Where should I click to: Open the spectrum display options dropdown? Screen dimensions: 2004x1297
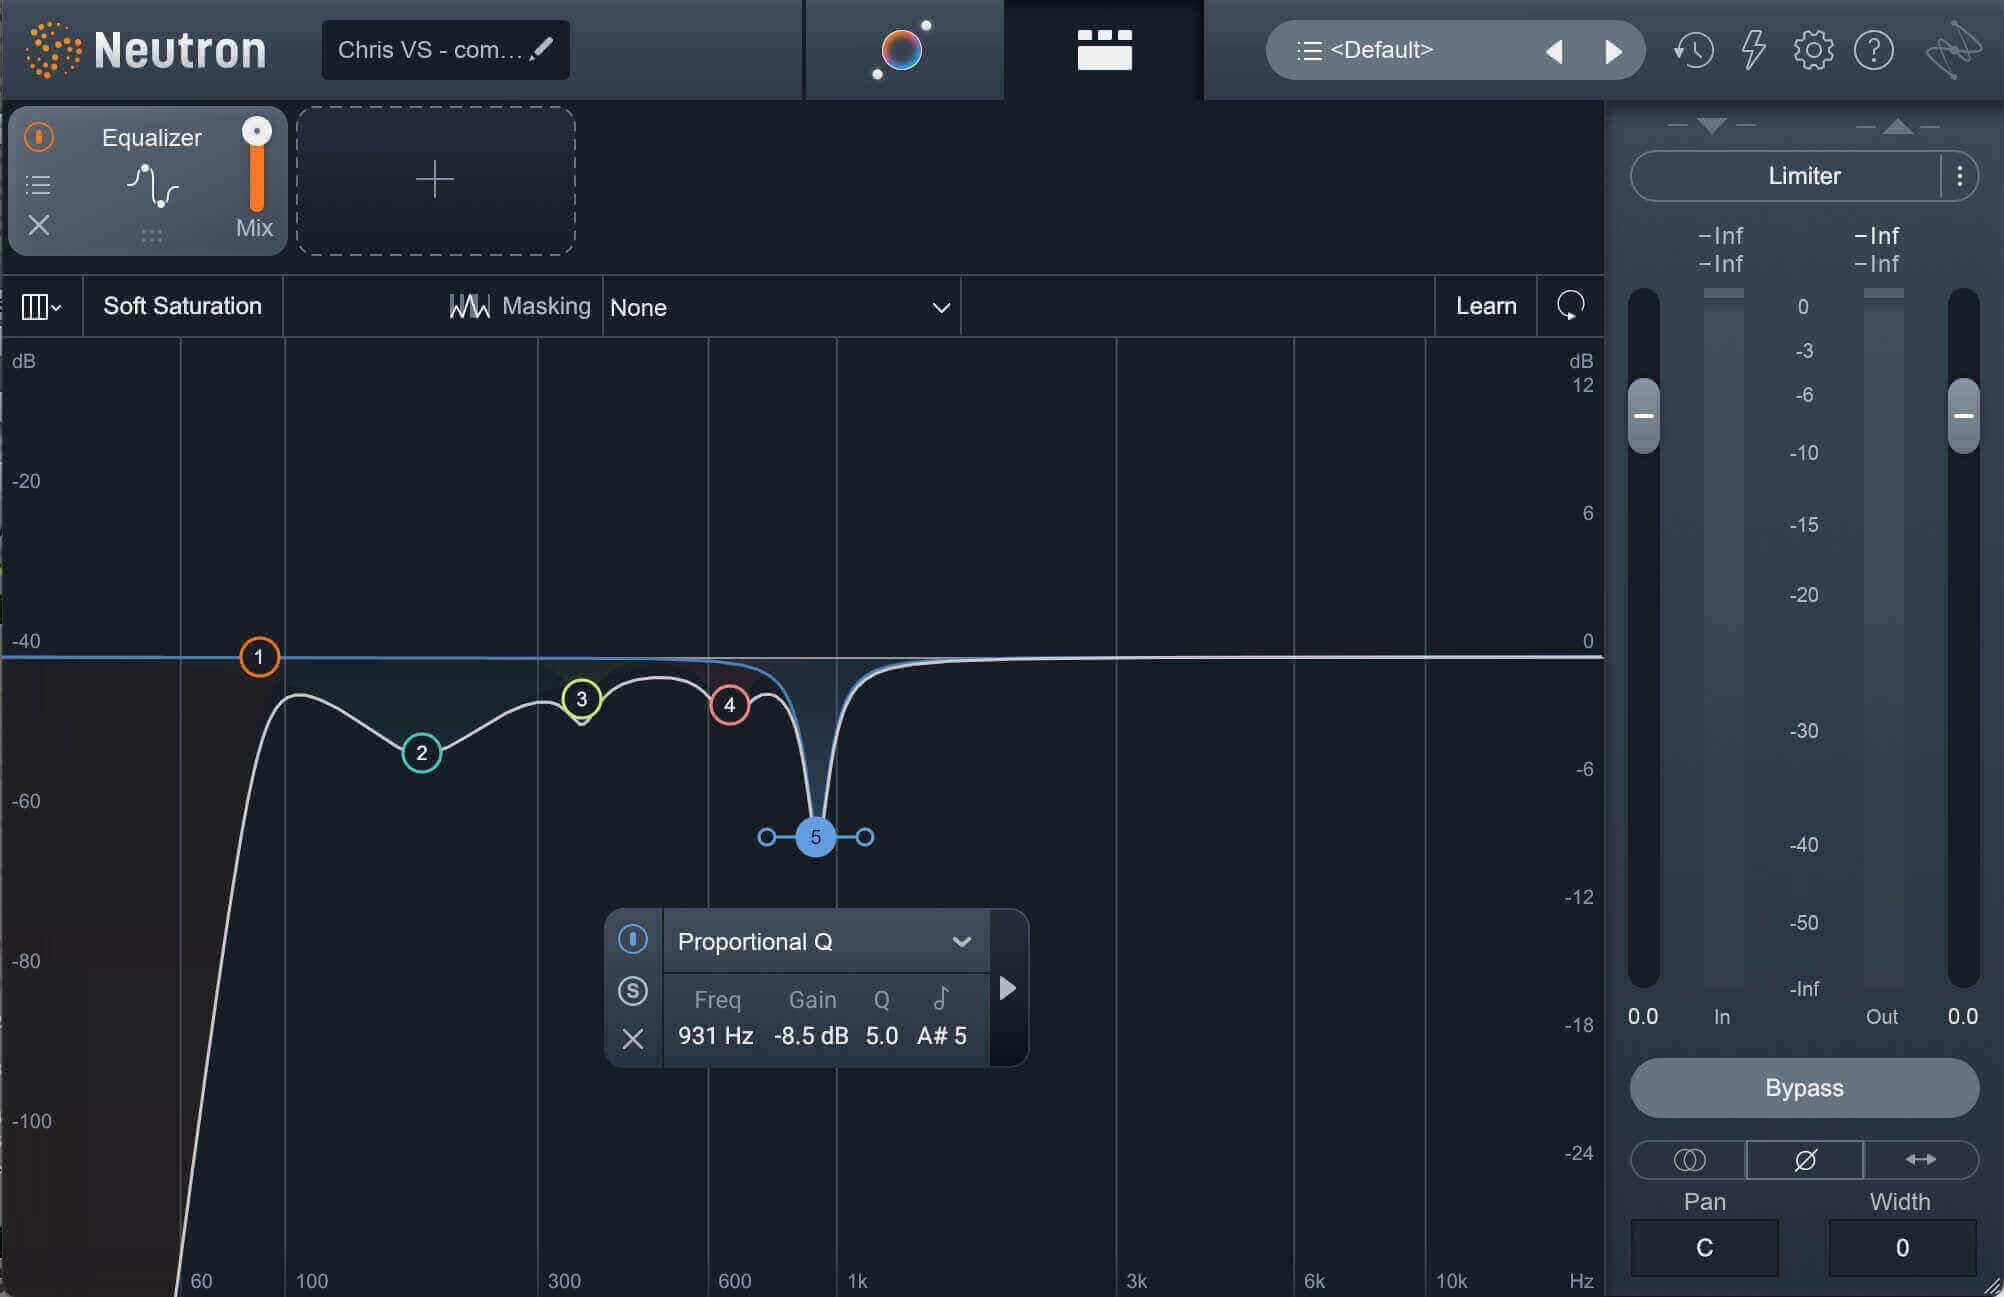[x=41, y=306]
